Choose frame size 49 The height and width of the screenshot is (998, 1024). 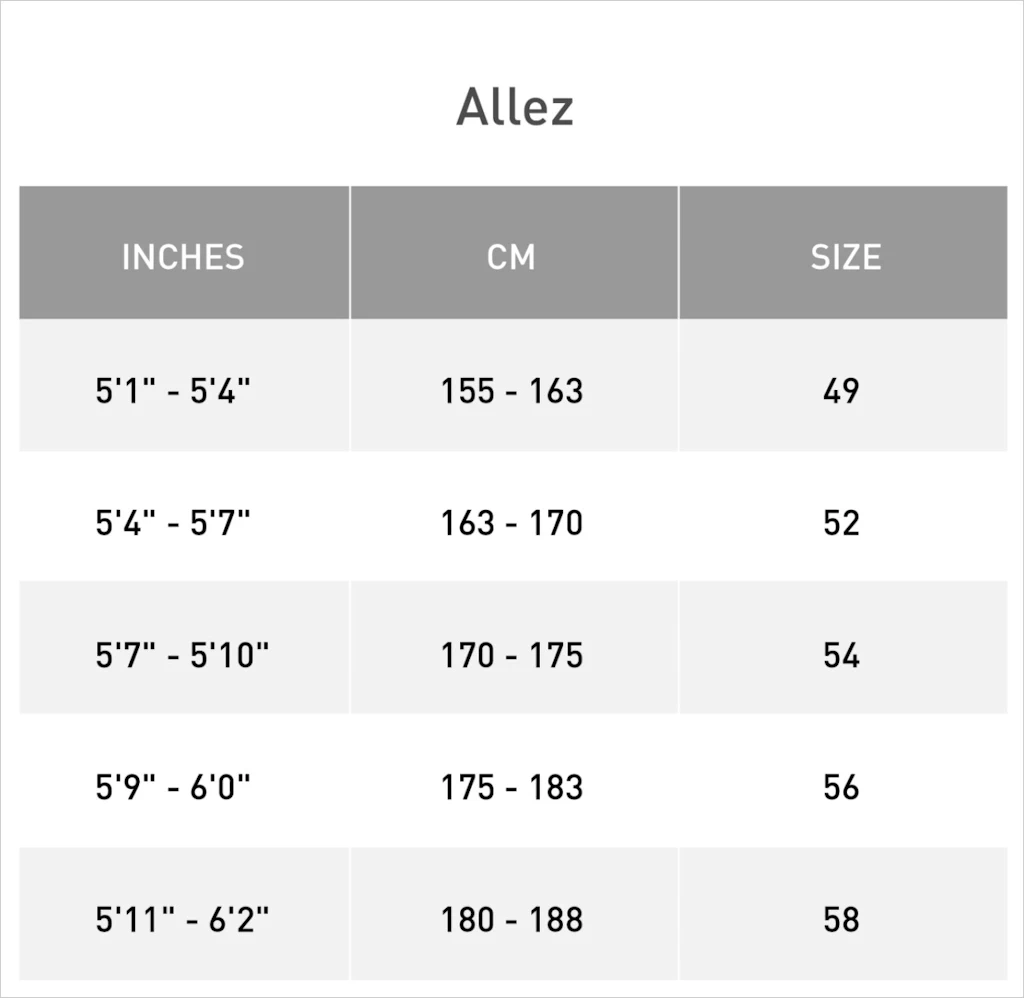pos(843,385)
